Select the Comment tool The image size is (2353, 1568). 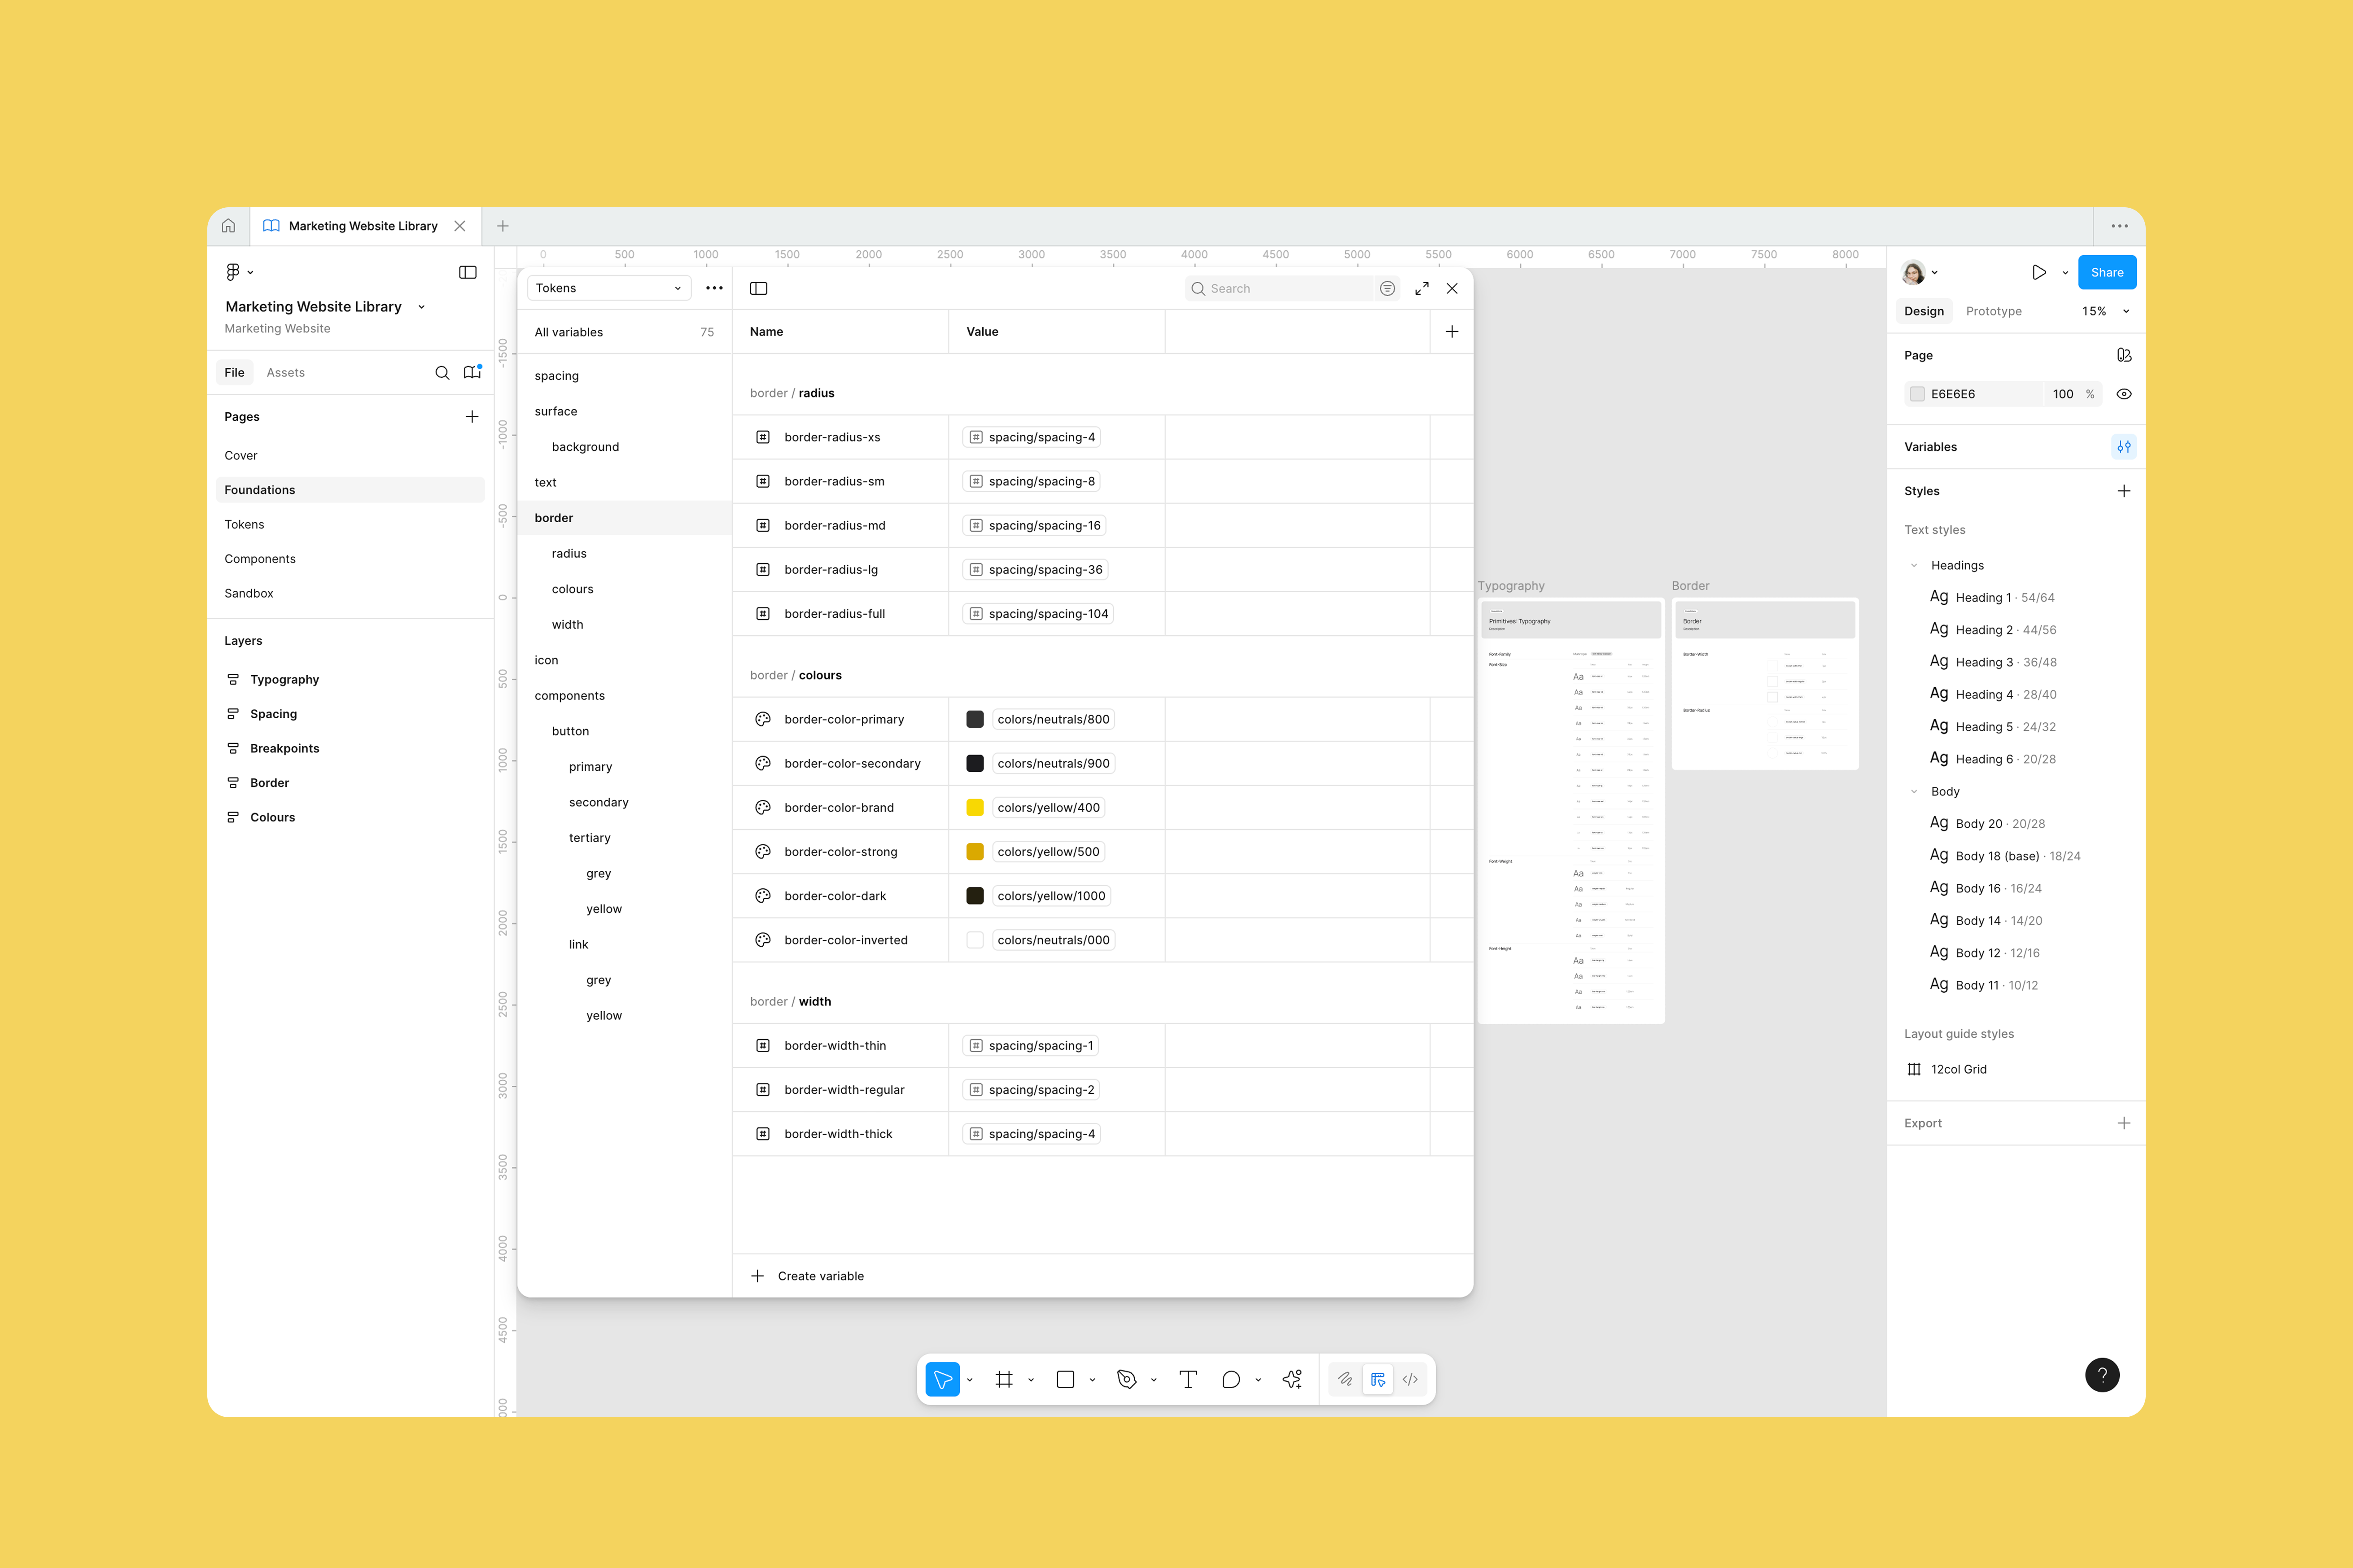[1231, 1379]
